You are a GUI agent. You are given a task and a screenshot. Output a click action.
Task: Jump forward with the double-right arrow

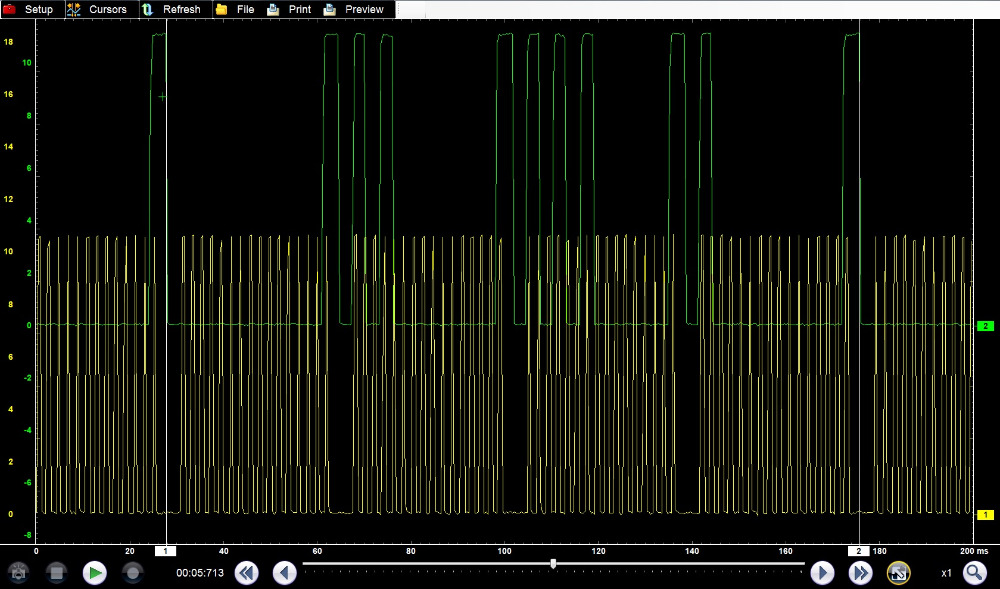tap(860, 573)
